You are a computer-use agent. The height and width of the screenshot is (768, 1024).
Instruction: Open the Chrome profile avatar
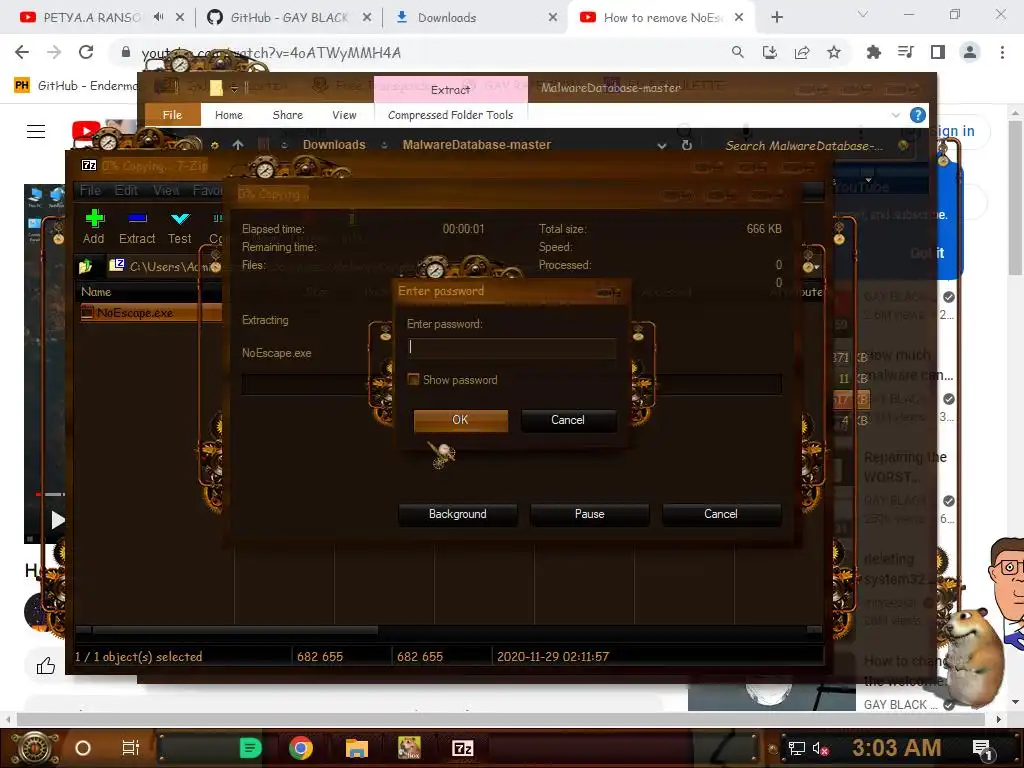pyautogui.click(x=970, y=52)
